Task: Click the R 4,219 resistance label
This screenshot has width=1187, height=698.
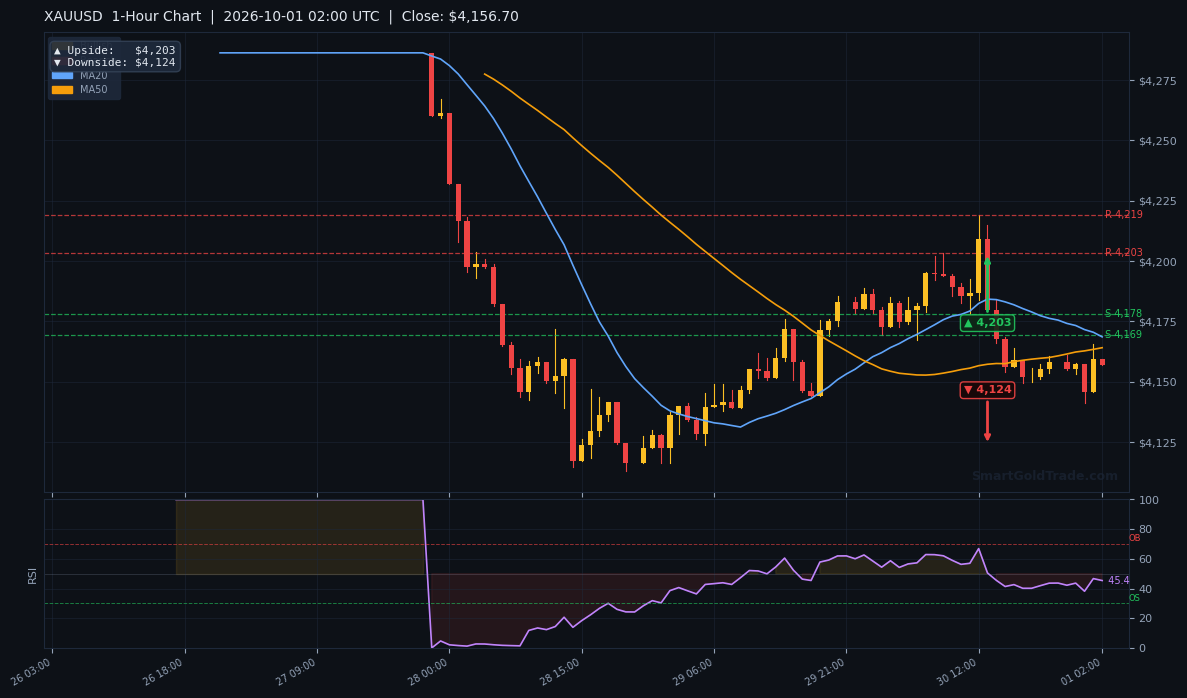Action: [x=1123, y=214]
